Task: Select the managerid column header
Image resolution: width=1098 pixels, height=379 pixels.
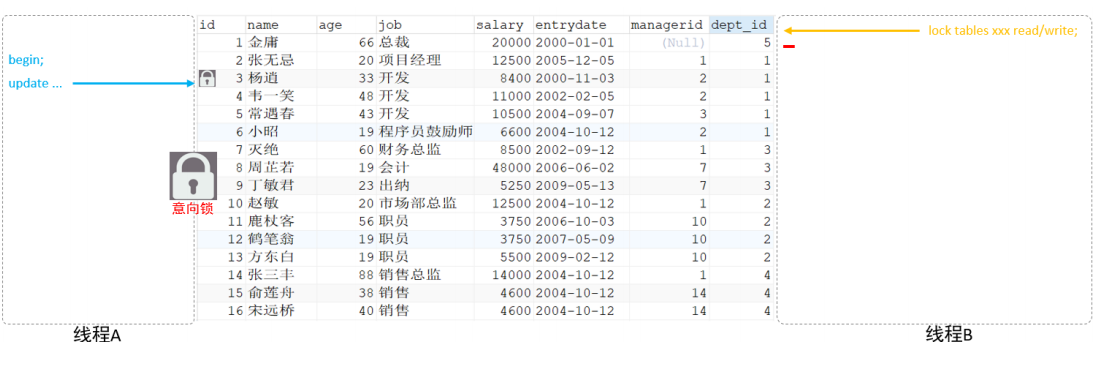Action: point(667,25)
